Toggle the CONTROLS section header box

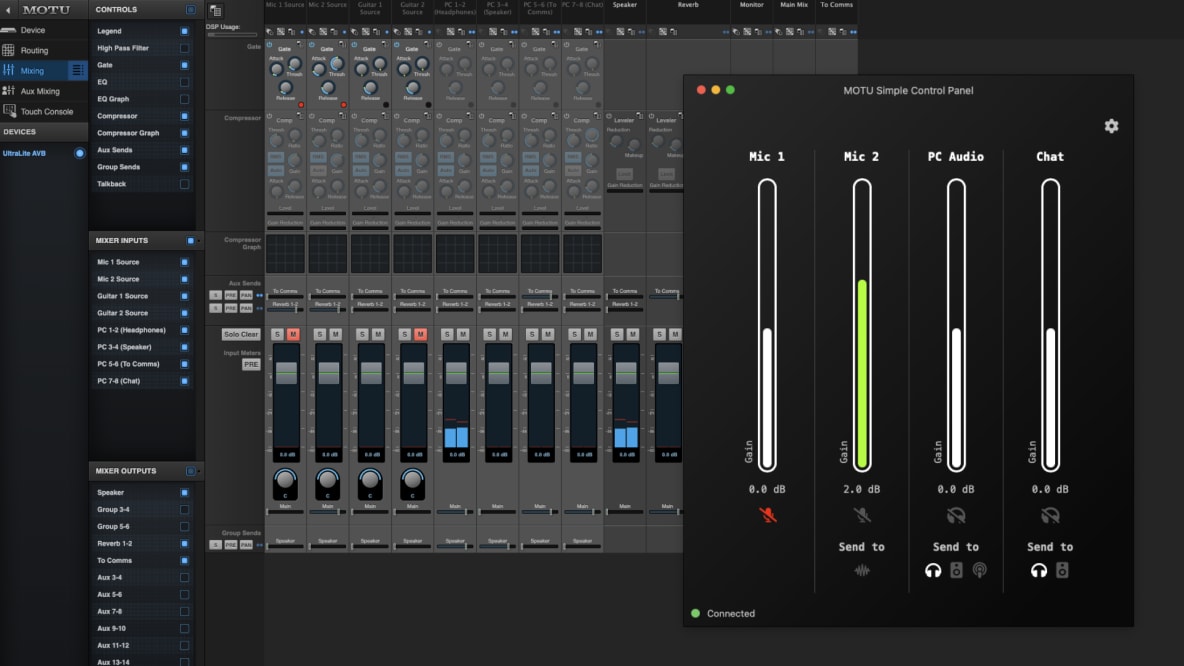[x=190, y=10]
